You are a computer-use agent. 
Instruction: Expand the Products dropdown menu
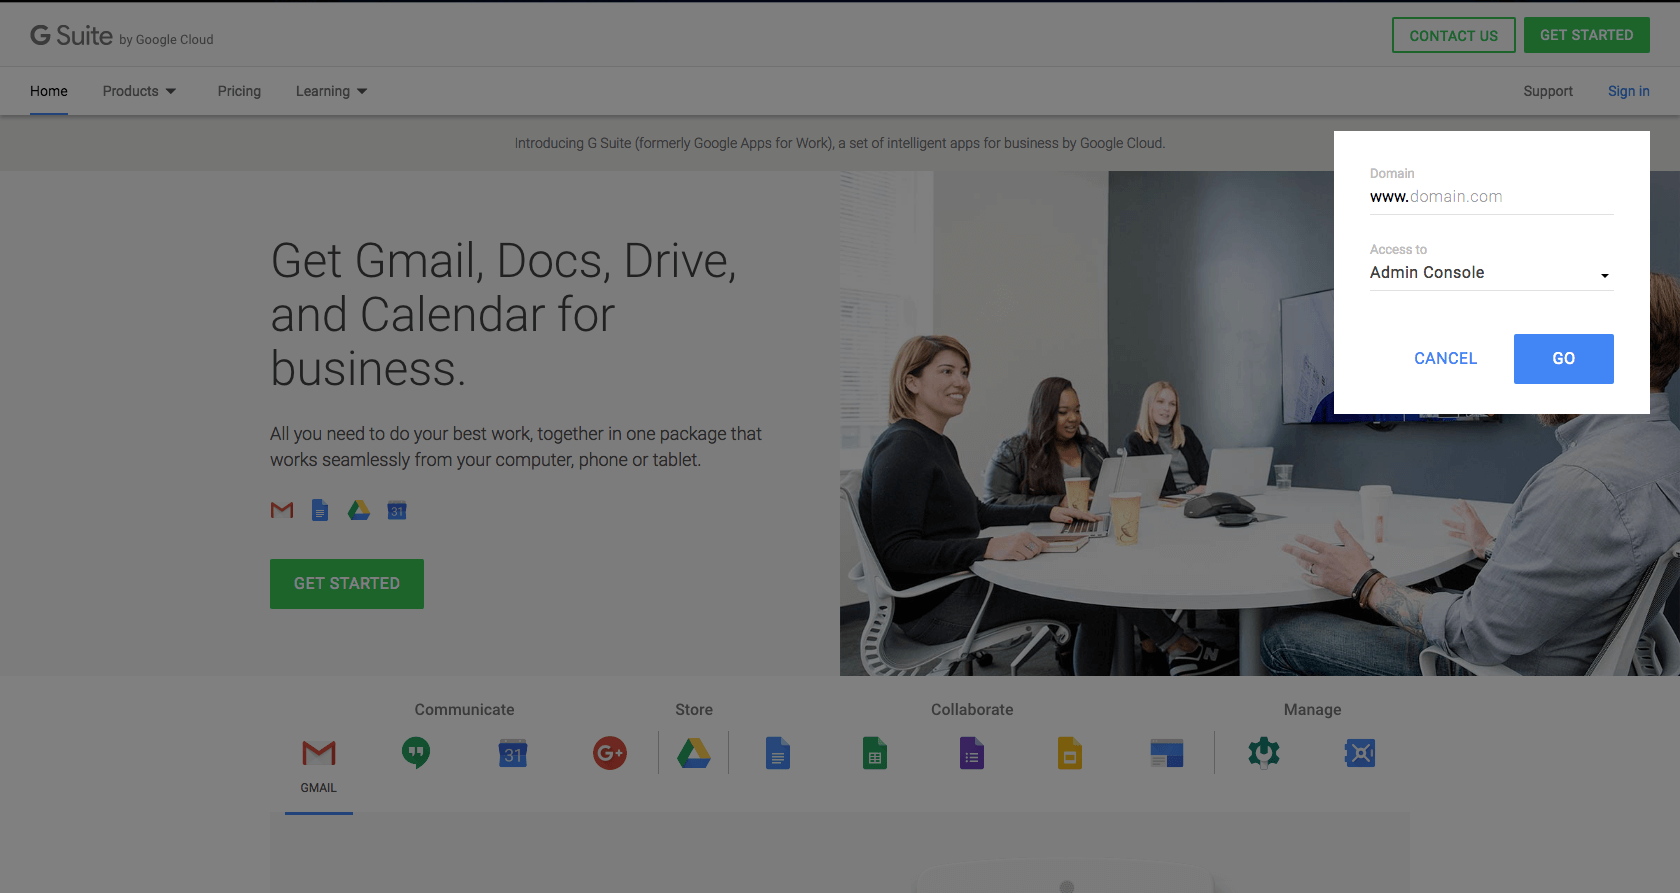tap(139, 91)
